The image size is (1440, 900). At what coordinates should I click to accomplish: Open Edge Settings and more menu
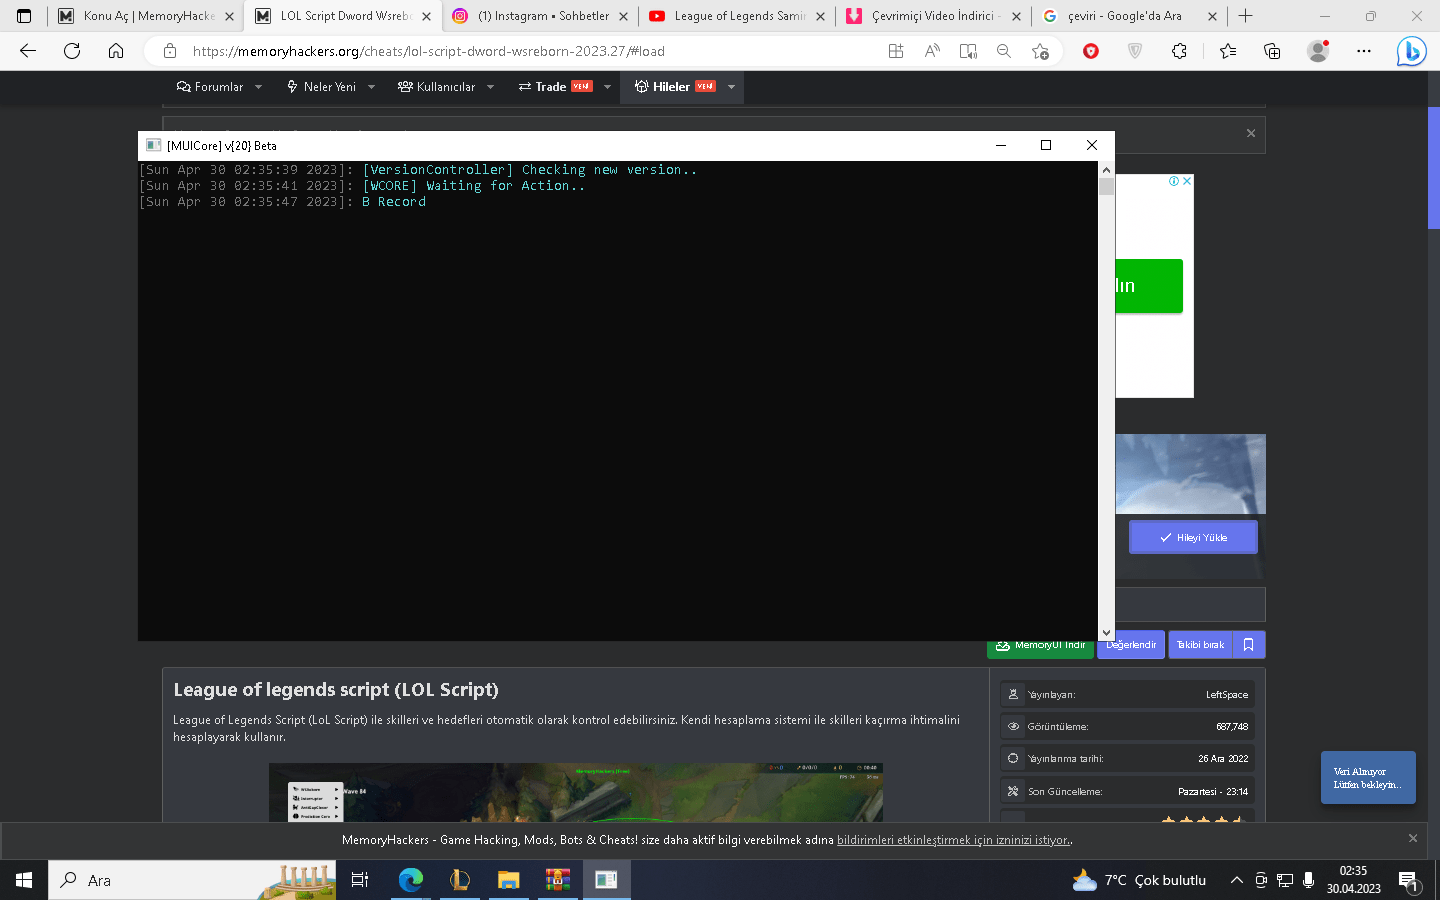coord(1364,51)
